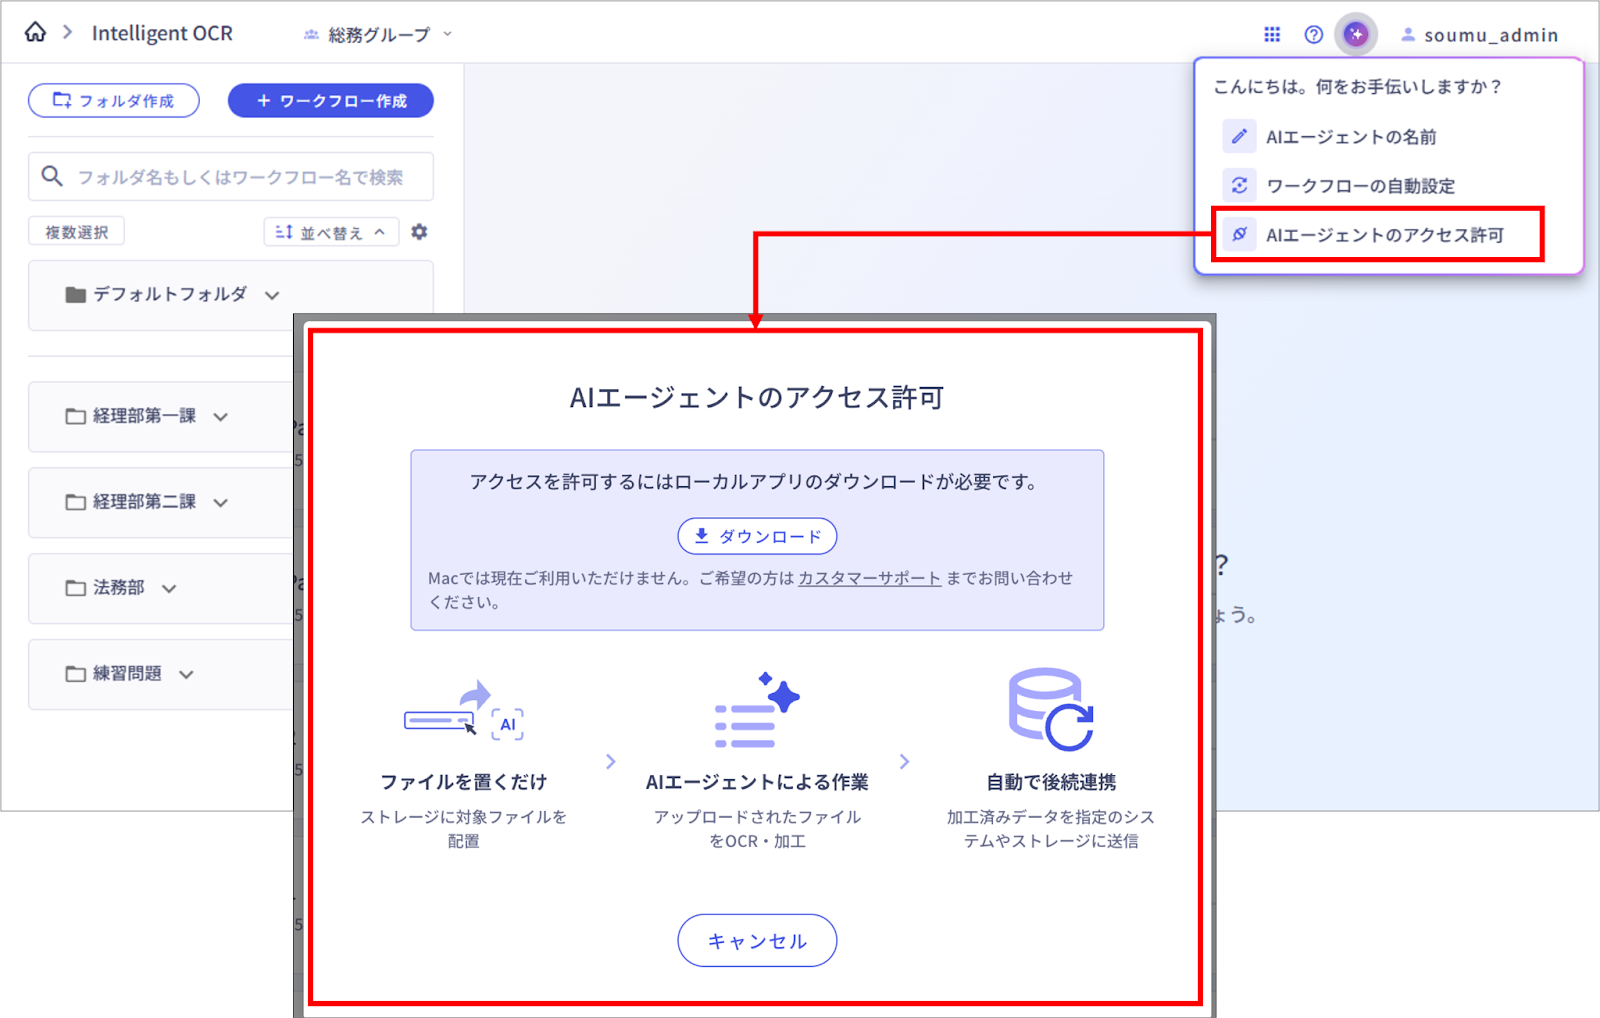Screen dimensions: 1600x1018
Task: Expand the デフォルトフォルダ folder
Action: (x=272, y=295)
